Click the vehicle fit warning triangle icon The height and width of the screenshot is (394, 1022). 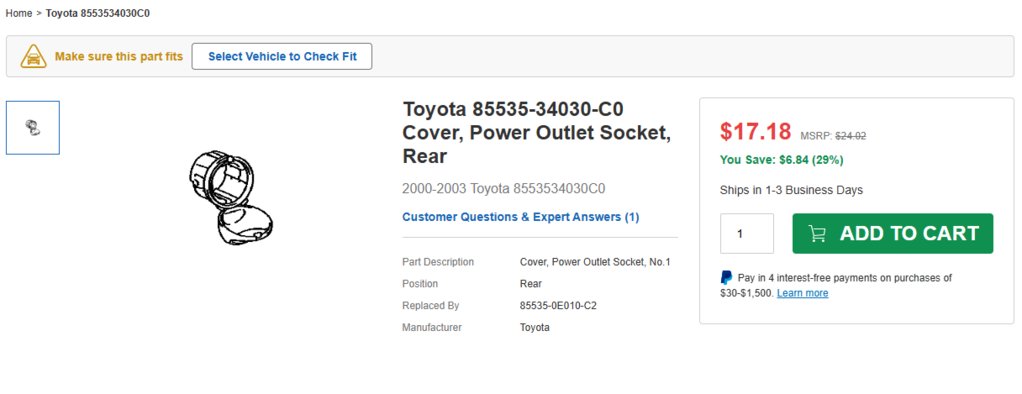tap(33, 57)
